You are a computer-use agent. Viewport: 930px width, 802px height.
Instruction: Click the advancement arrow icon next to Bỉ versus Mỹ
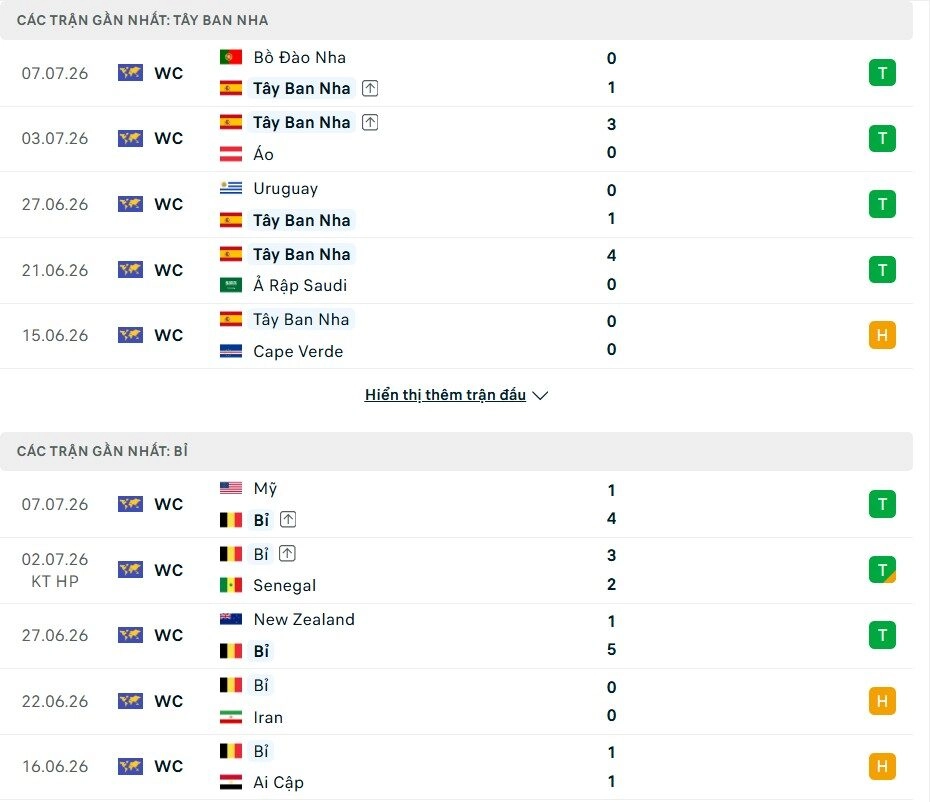click(x=288, y=520)
